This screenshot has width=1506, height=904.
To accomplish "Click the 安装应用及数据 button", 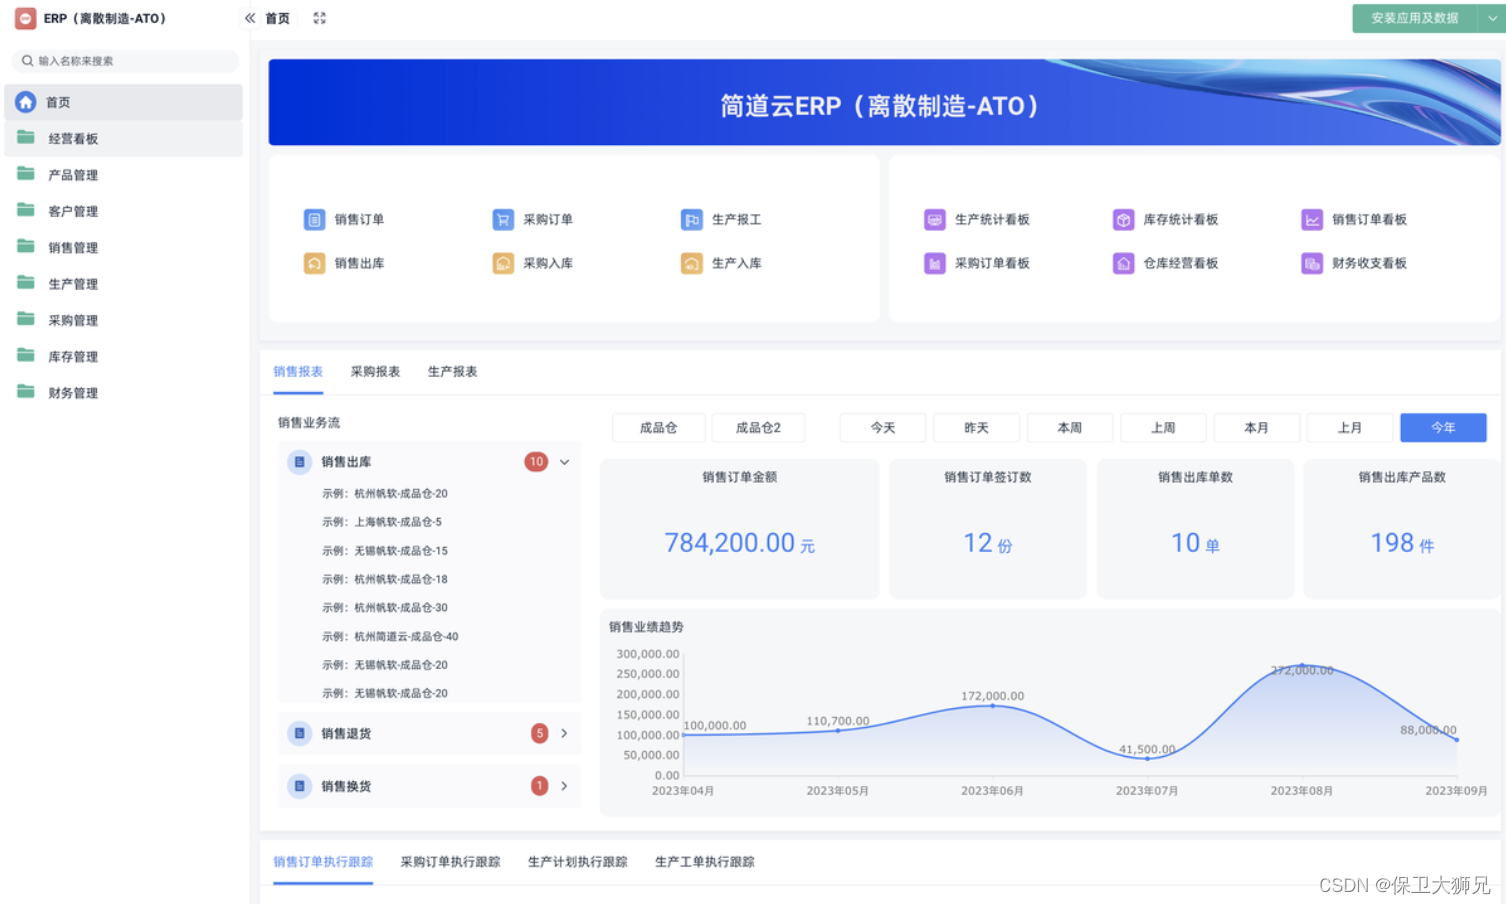I will click(x=1414, y=18).
